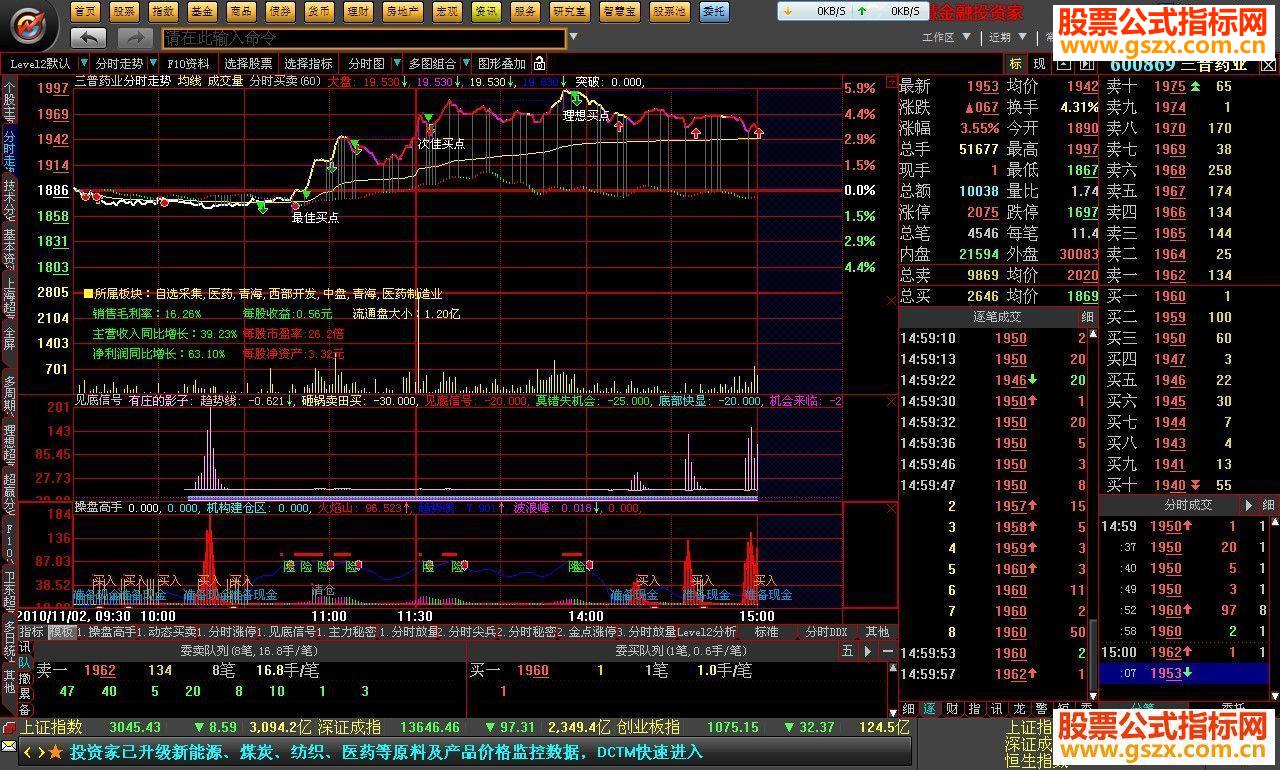This screenshot has width=1280, height=770.
Task: Expand the 多图组合 dropdown arrow
Action: pos(466,64)
